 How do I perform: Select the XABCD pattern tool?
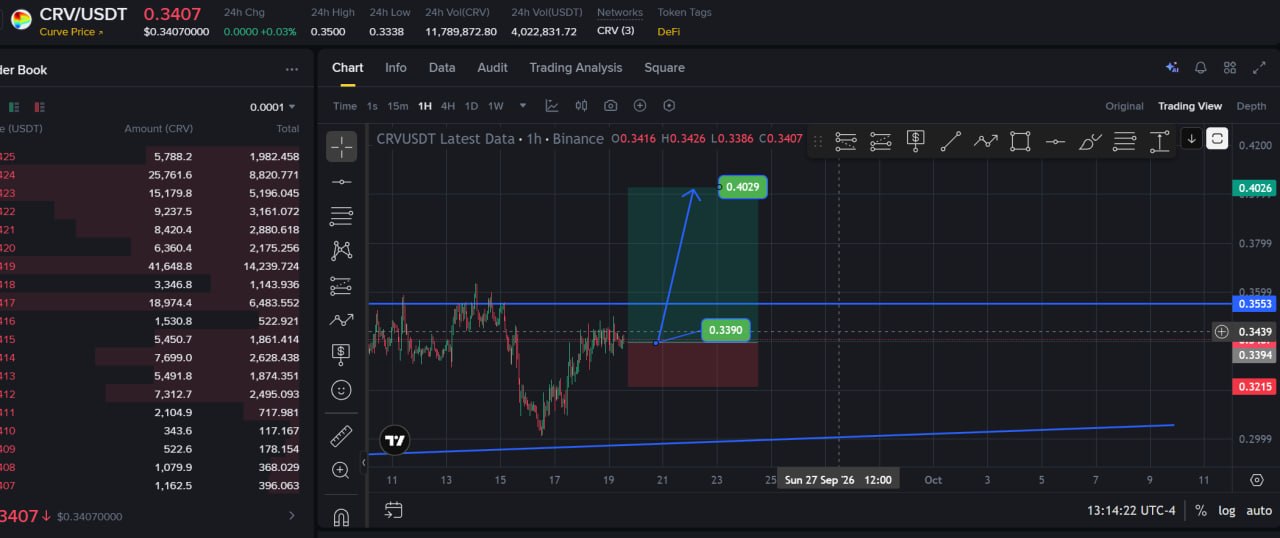[342, 250]
